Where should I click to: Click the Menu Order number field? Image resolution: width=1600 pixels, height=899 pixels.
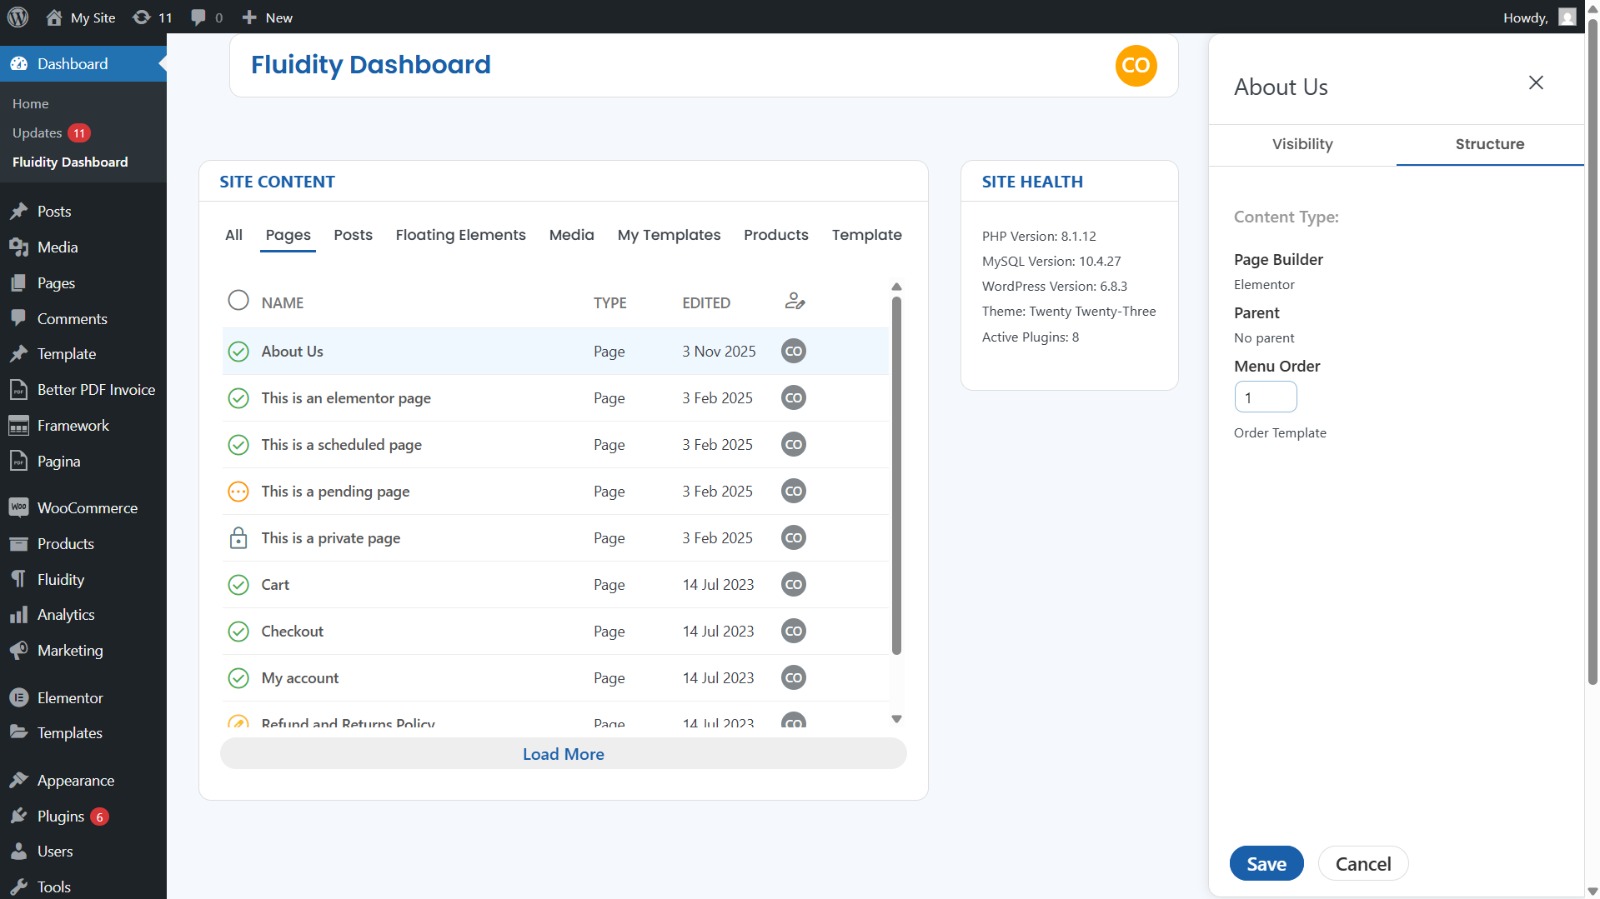click(x=1265, y=397)
